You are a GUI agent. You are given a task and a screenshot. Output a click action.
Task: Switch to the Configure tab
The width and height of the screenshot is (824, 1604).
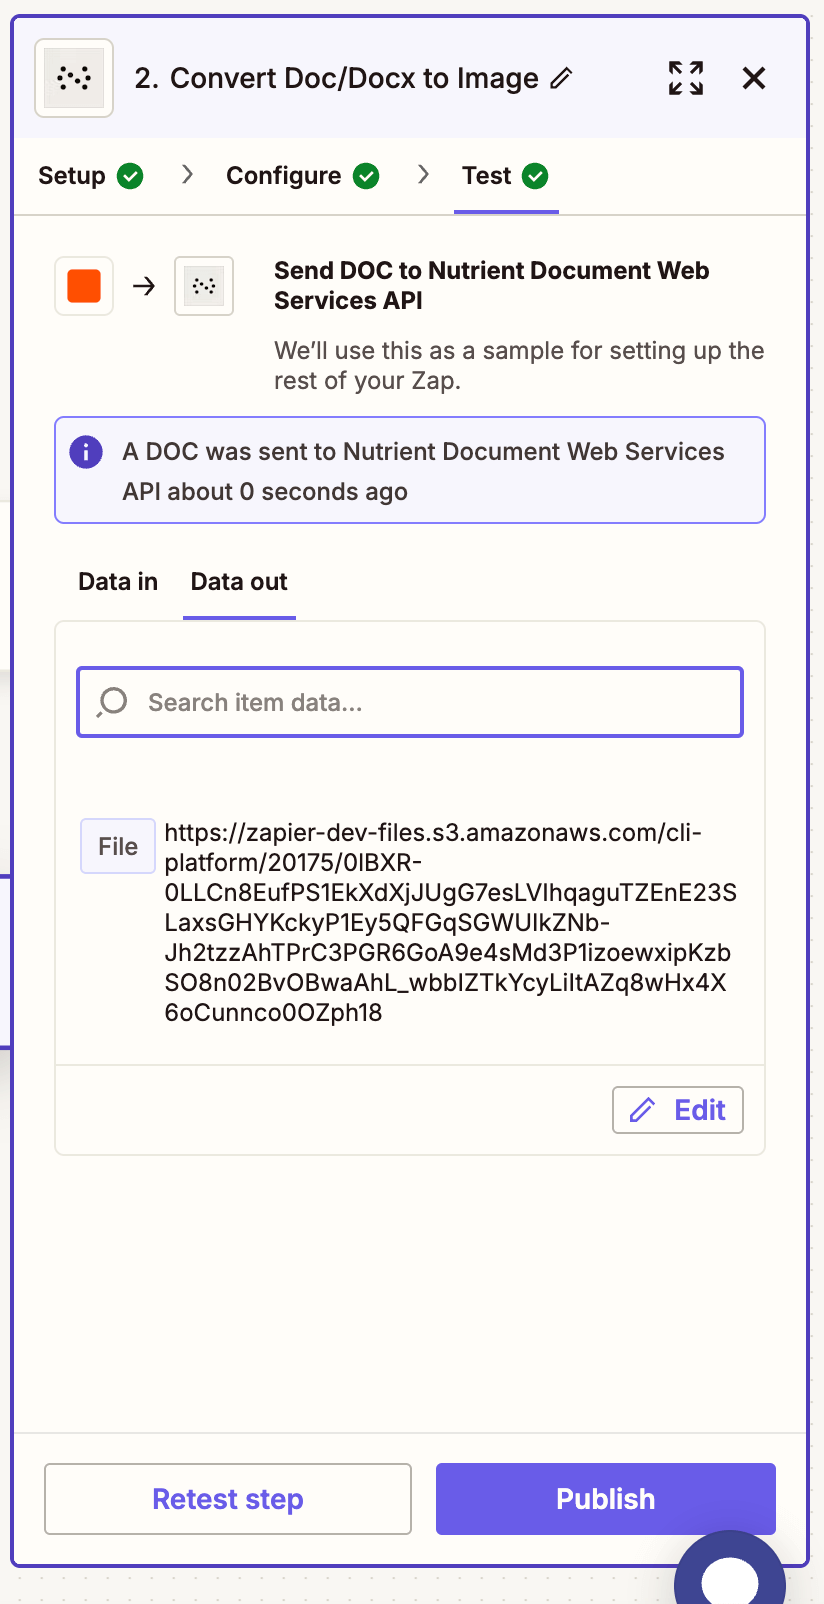click(284, 176)
